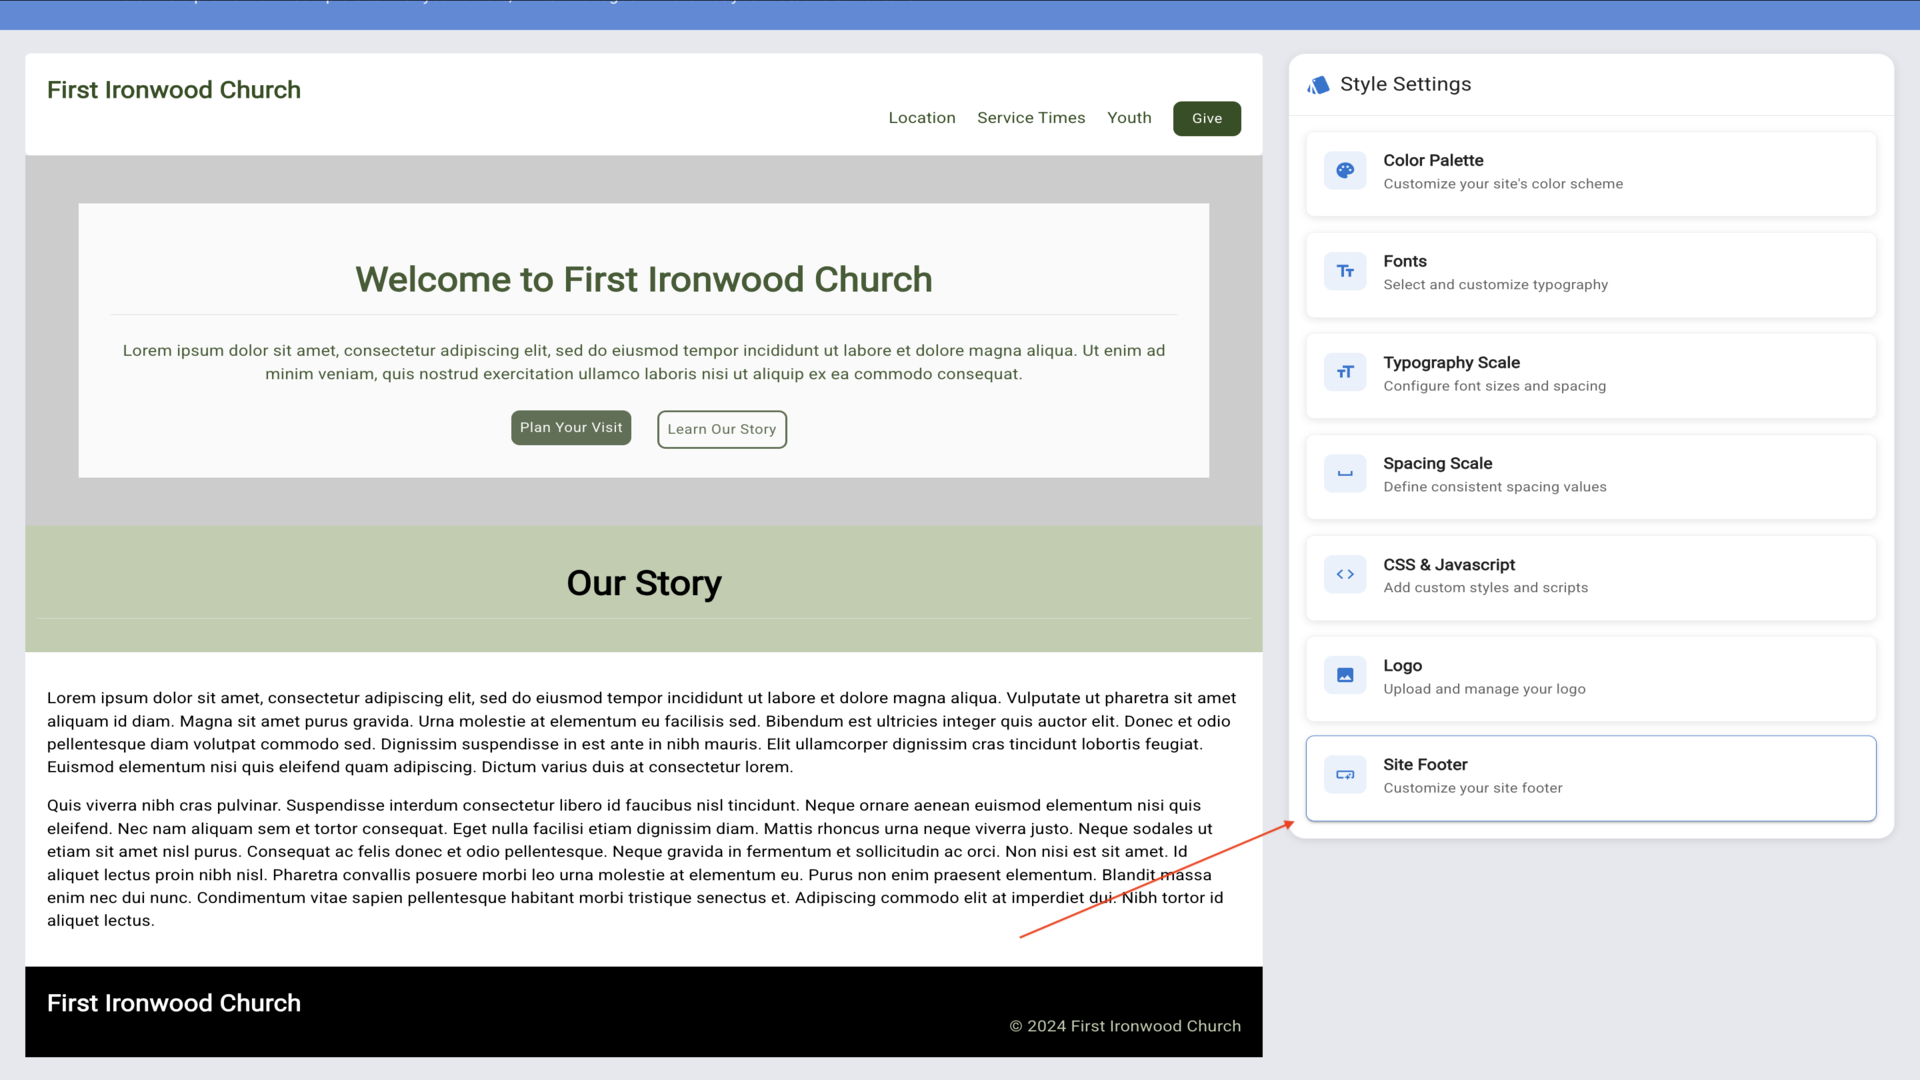This screenshot has height=1080, width=1920.
Task: Click the Plan Your Visit button
Action: (x=570, y=428)
